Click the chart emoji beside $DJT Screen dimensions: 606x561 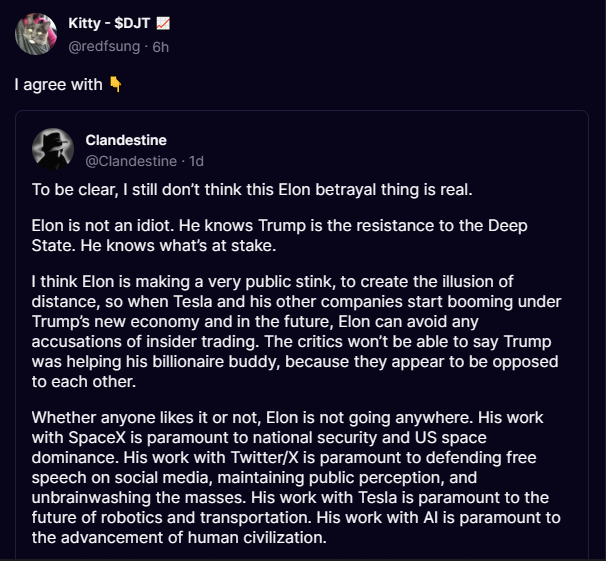(163, 23)
